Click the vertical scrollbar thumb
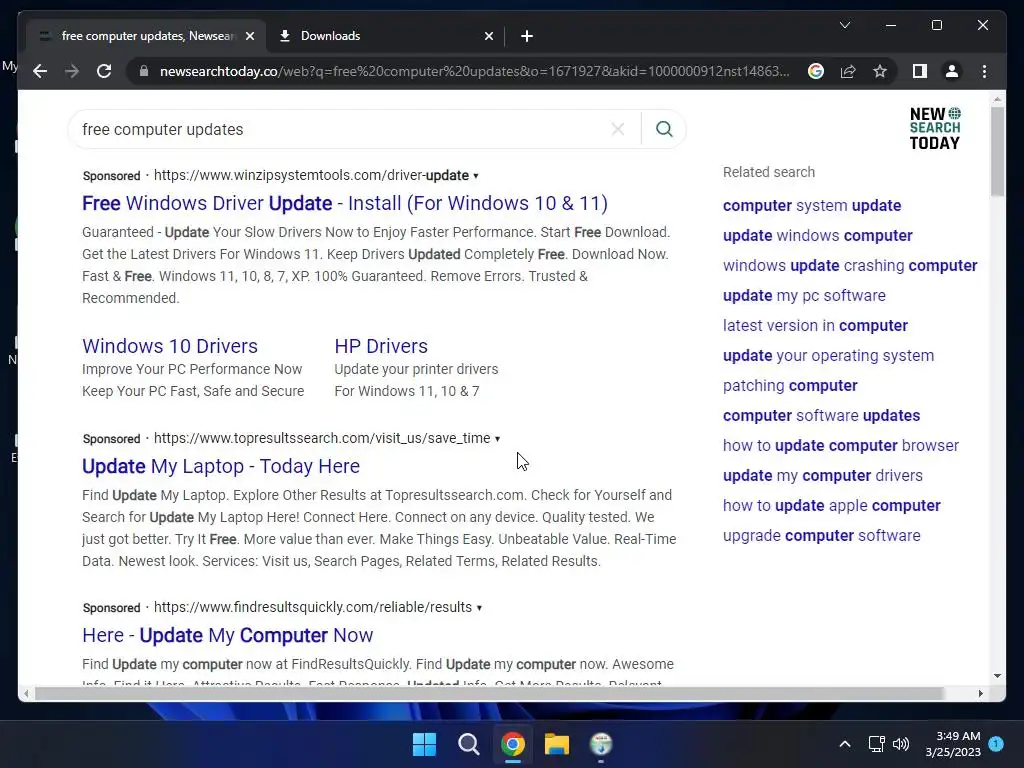Image resolution: width=1024 pixels, height=768 pixels. tap(997, 152)
